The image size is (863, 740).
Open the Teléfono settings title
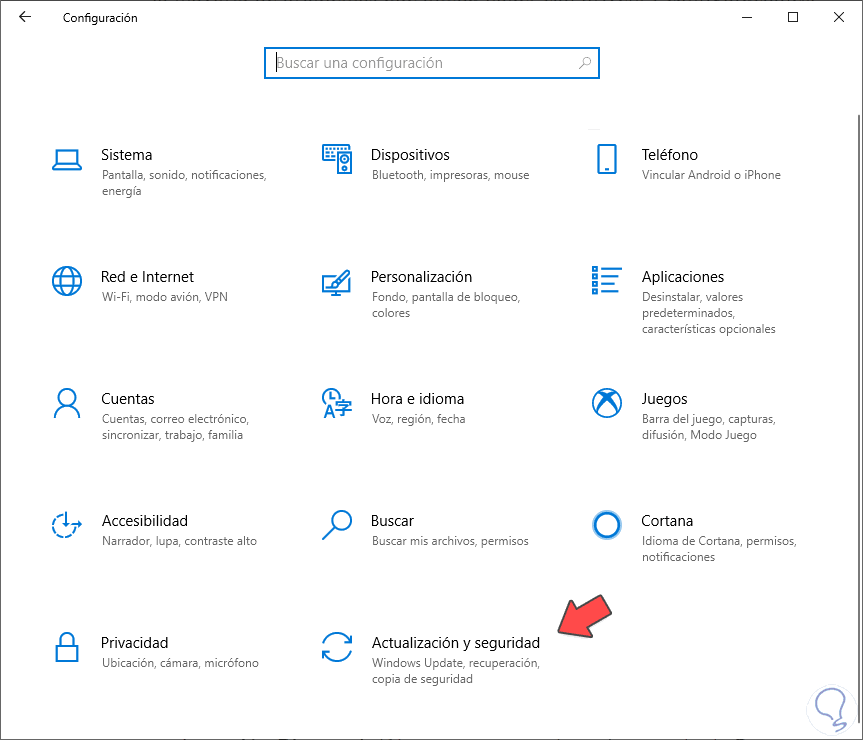(x=669, y=155)
